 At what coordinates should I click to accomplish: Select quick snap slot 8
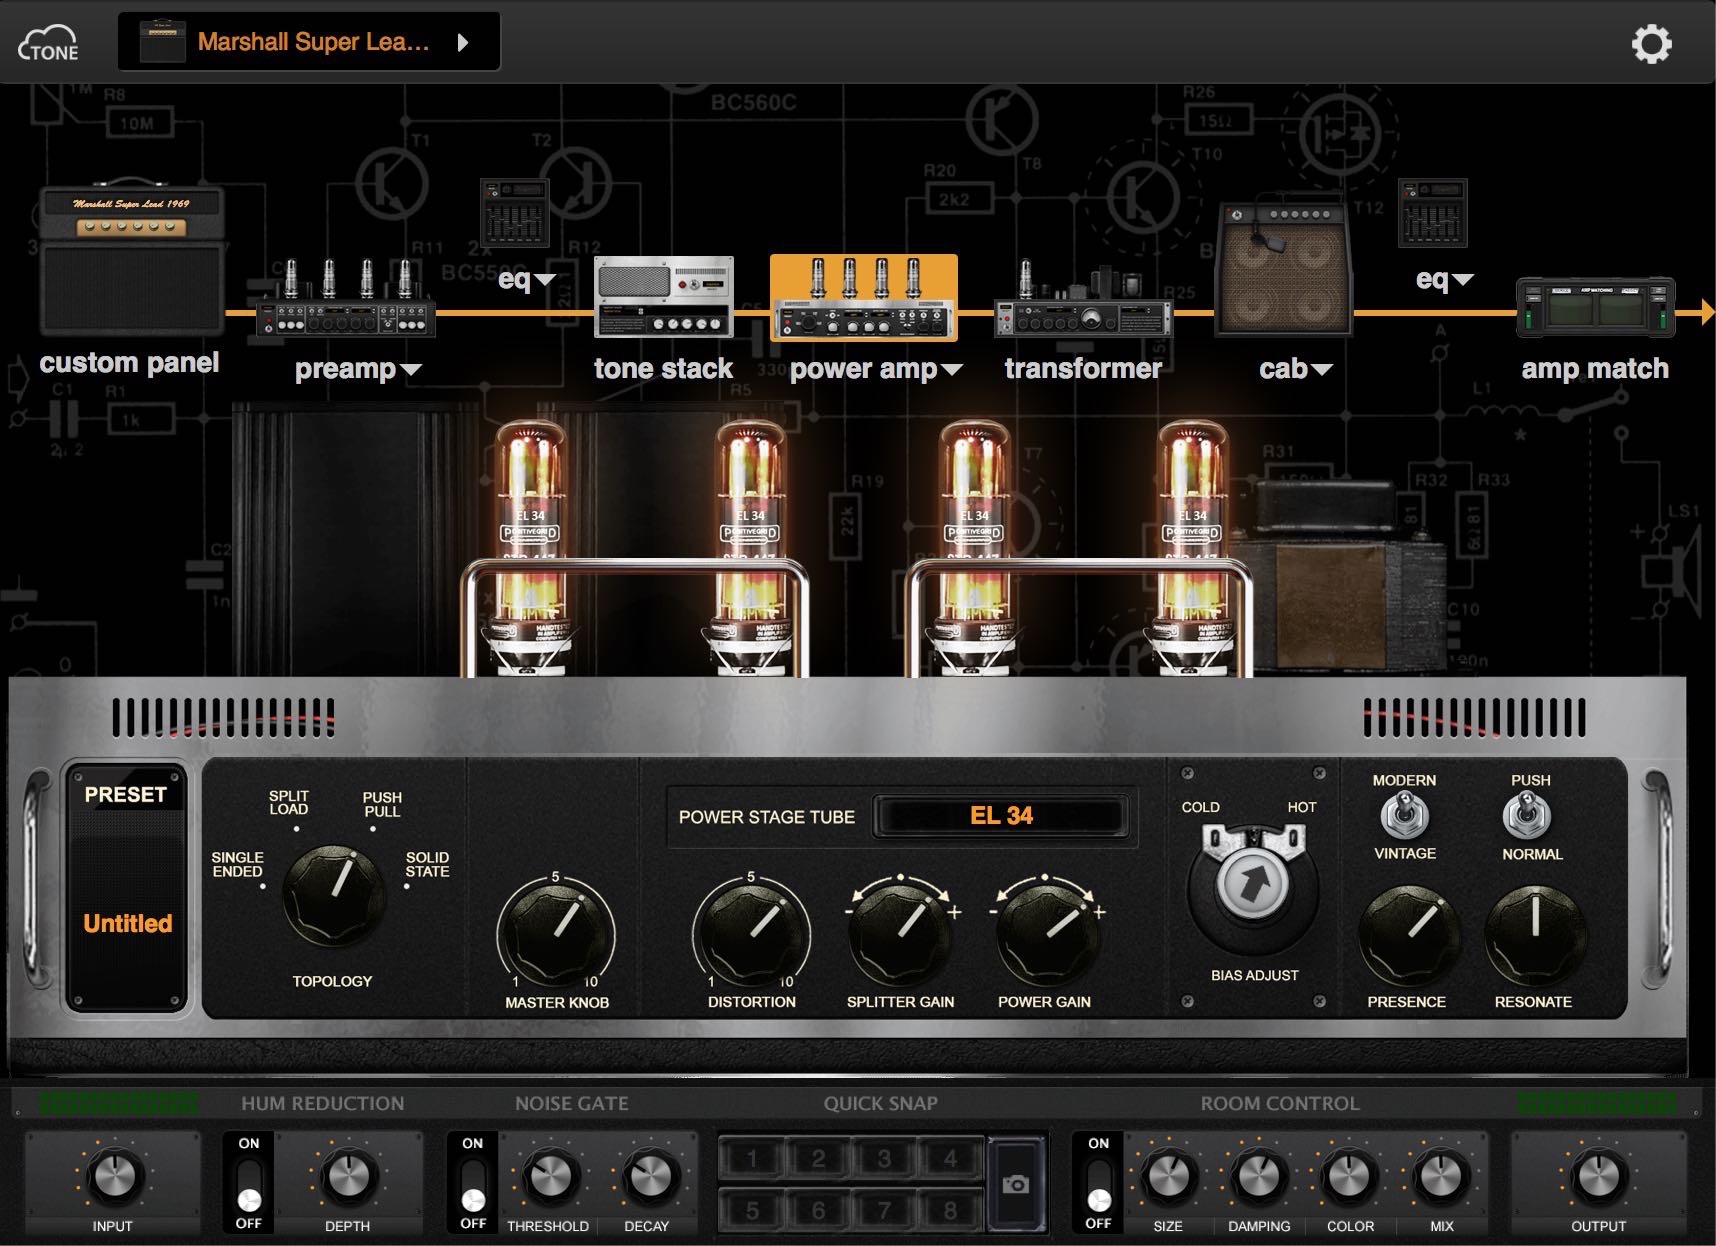click(x=950, y=1210)
